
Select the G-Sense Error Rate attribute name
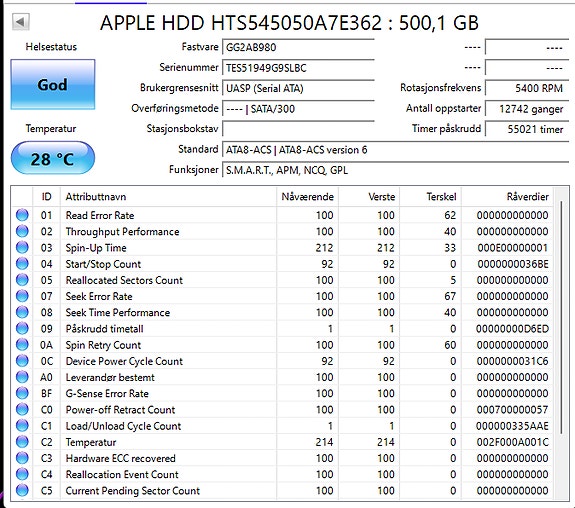point(107,394)
